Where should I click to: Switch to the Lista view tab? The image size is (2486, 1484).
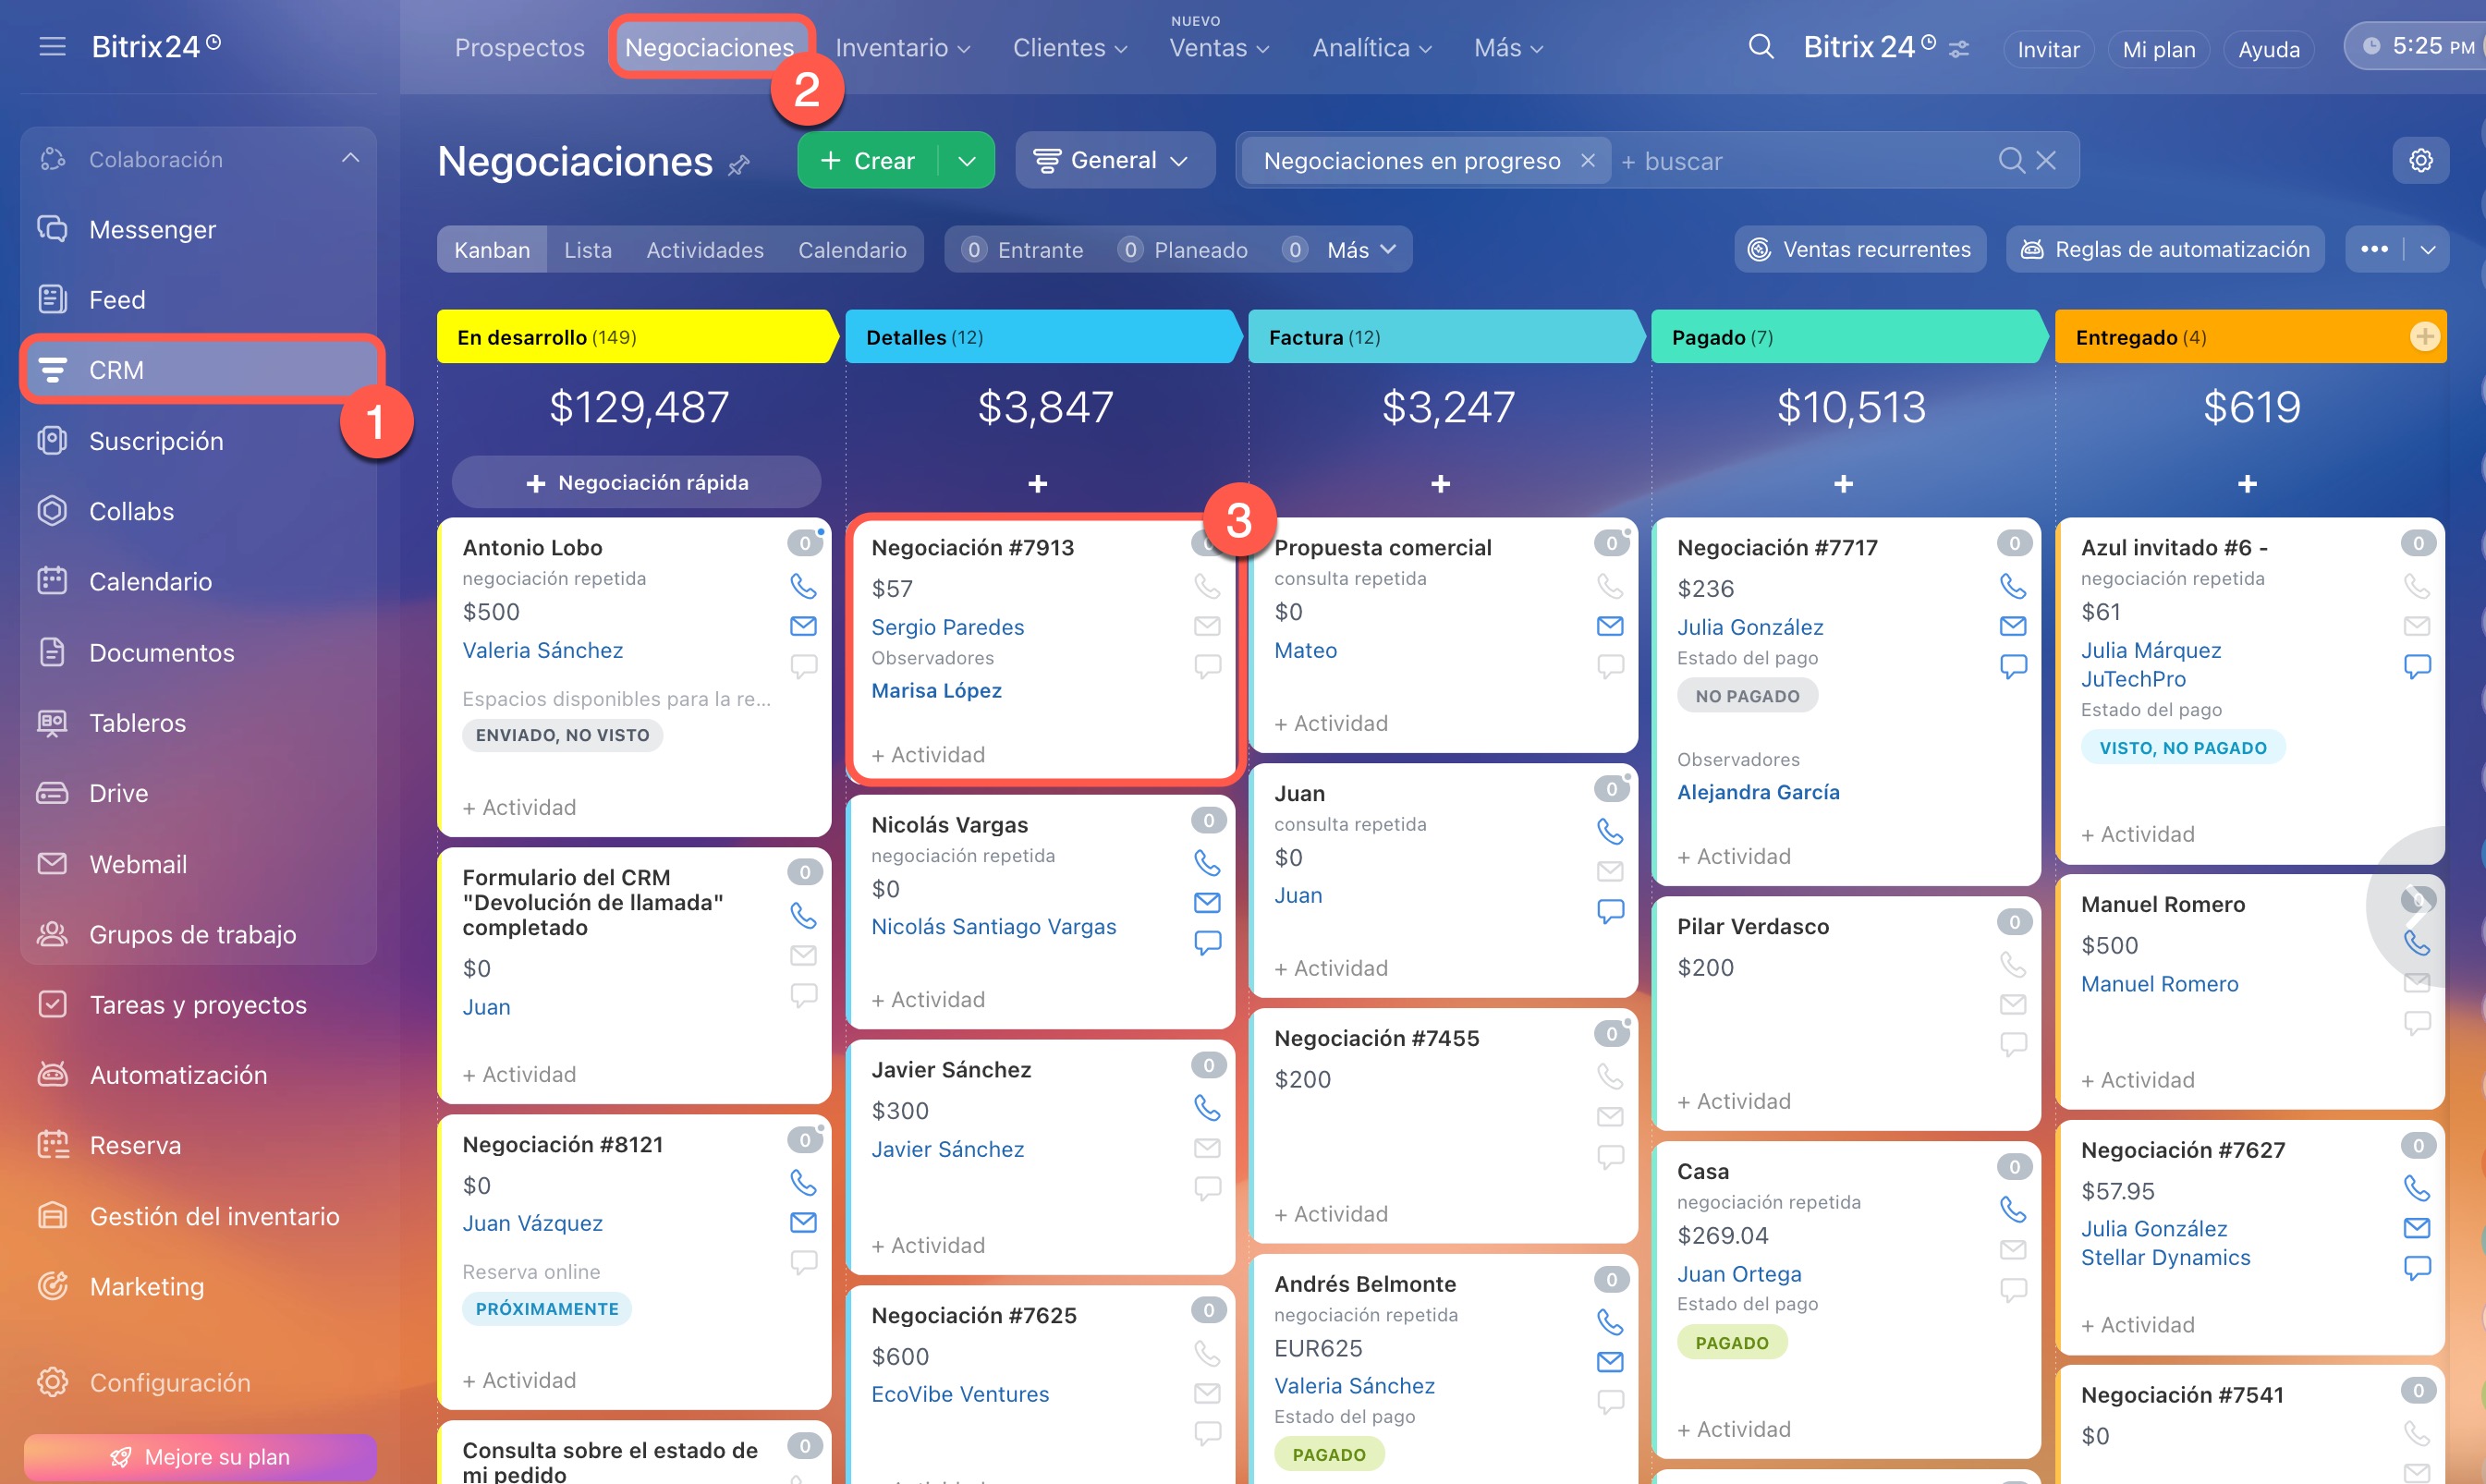point(587,249)
